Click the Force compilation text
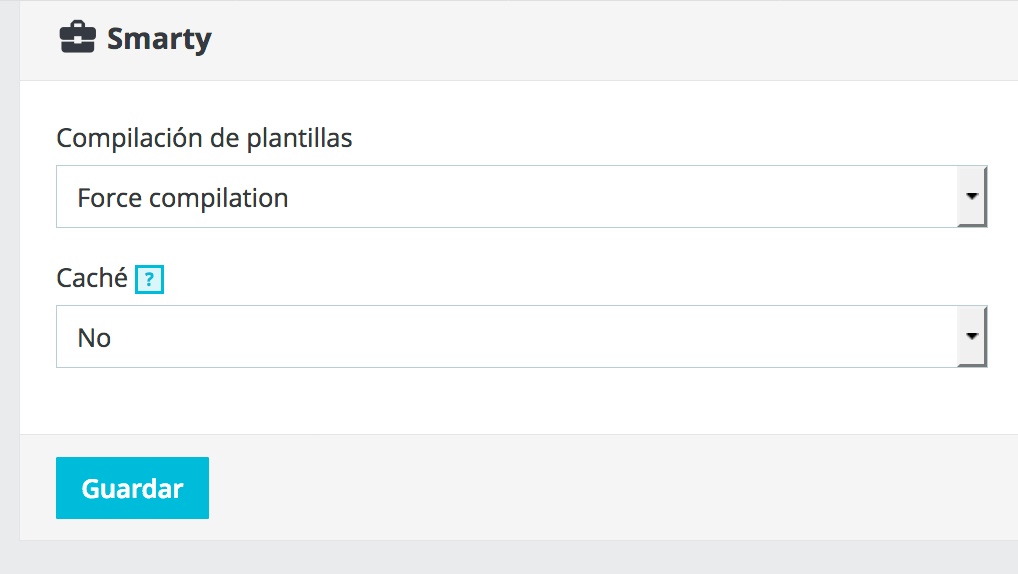This screenshot has height=574, width=1018. (x=182, y=198)
